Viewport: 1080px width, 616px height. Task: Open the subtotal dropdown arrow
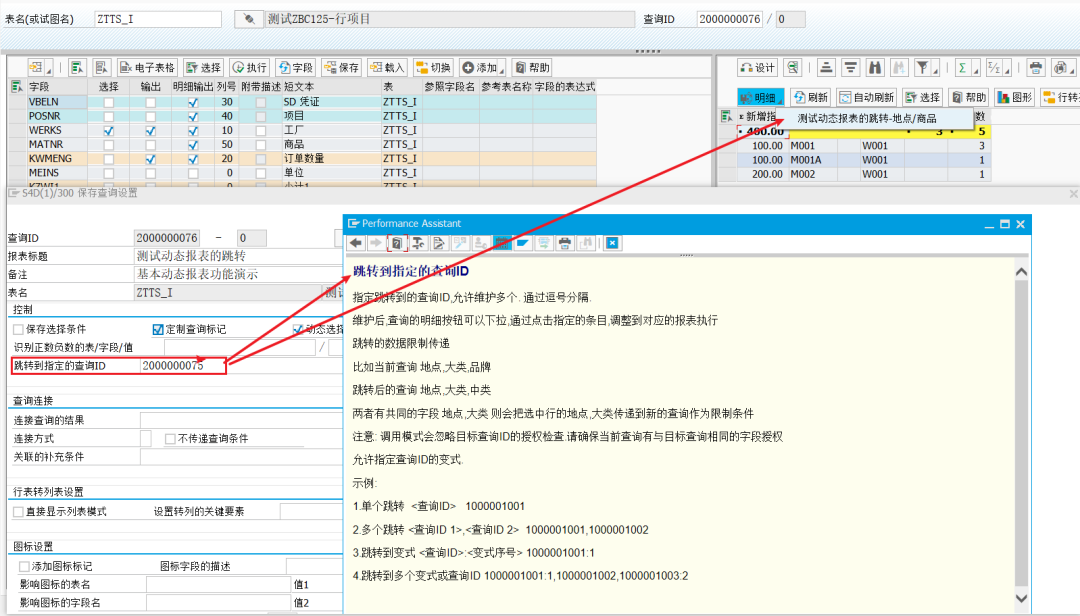(1007, 70)
